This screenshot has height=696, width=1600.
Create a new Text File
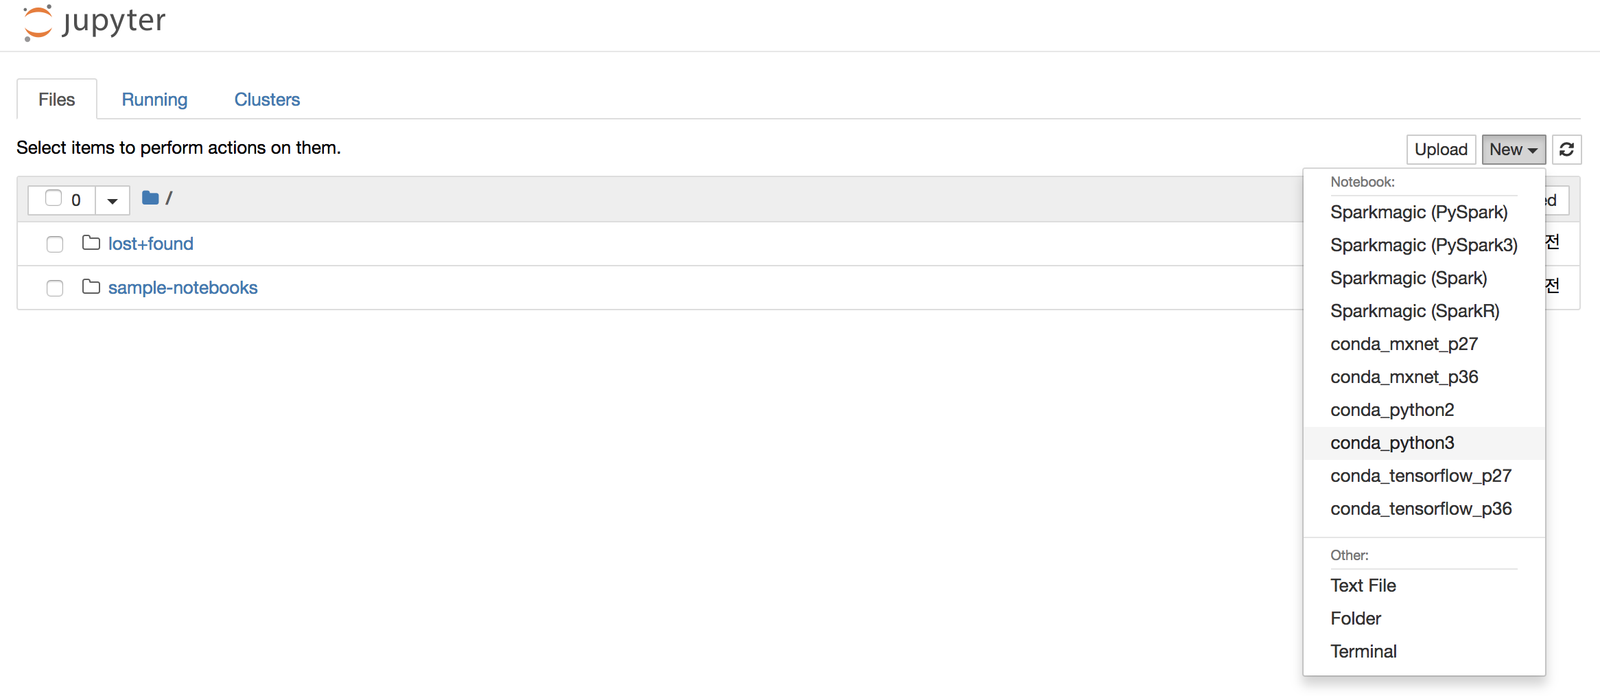1363,585
